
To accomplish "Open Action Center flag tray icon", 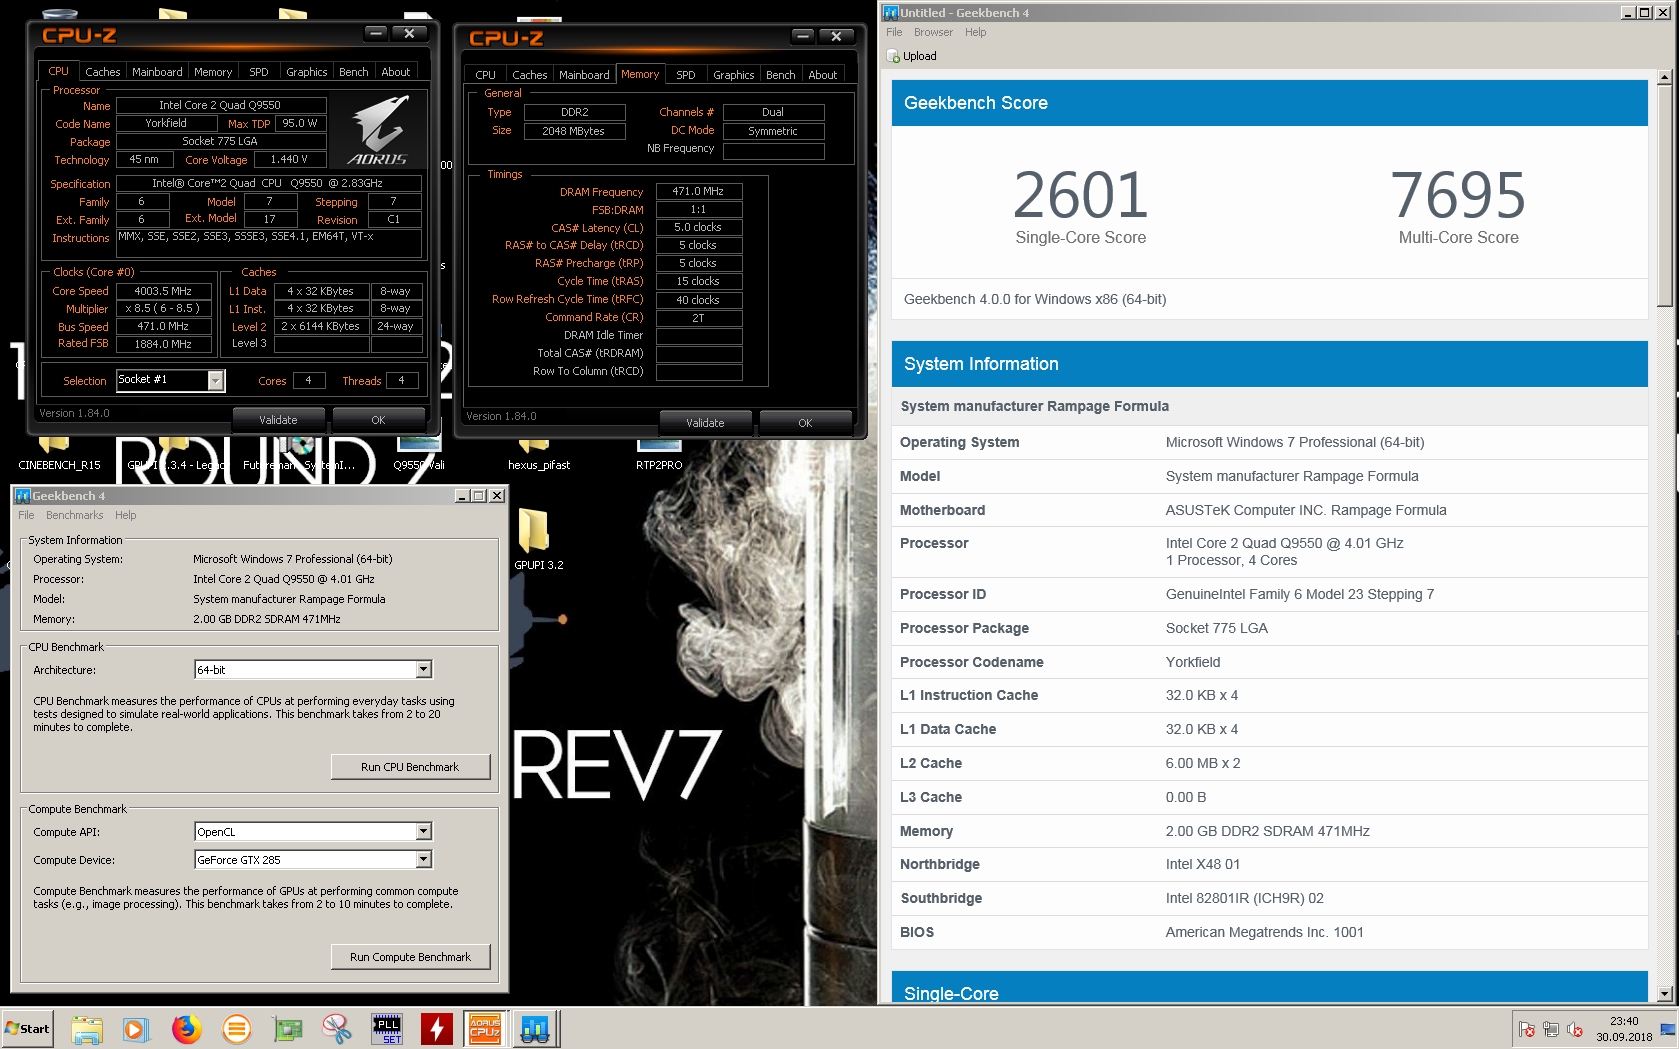I will (1527, 1029).
